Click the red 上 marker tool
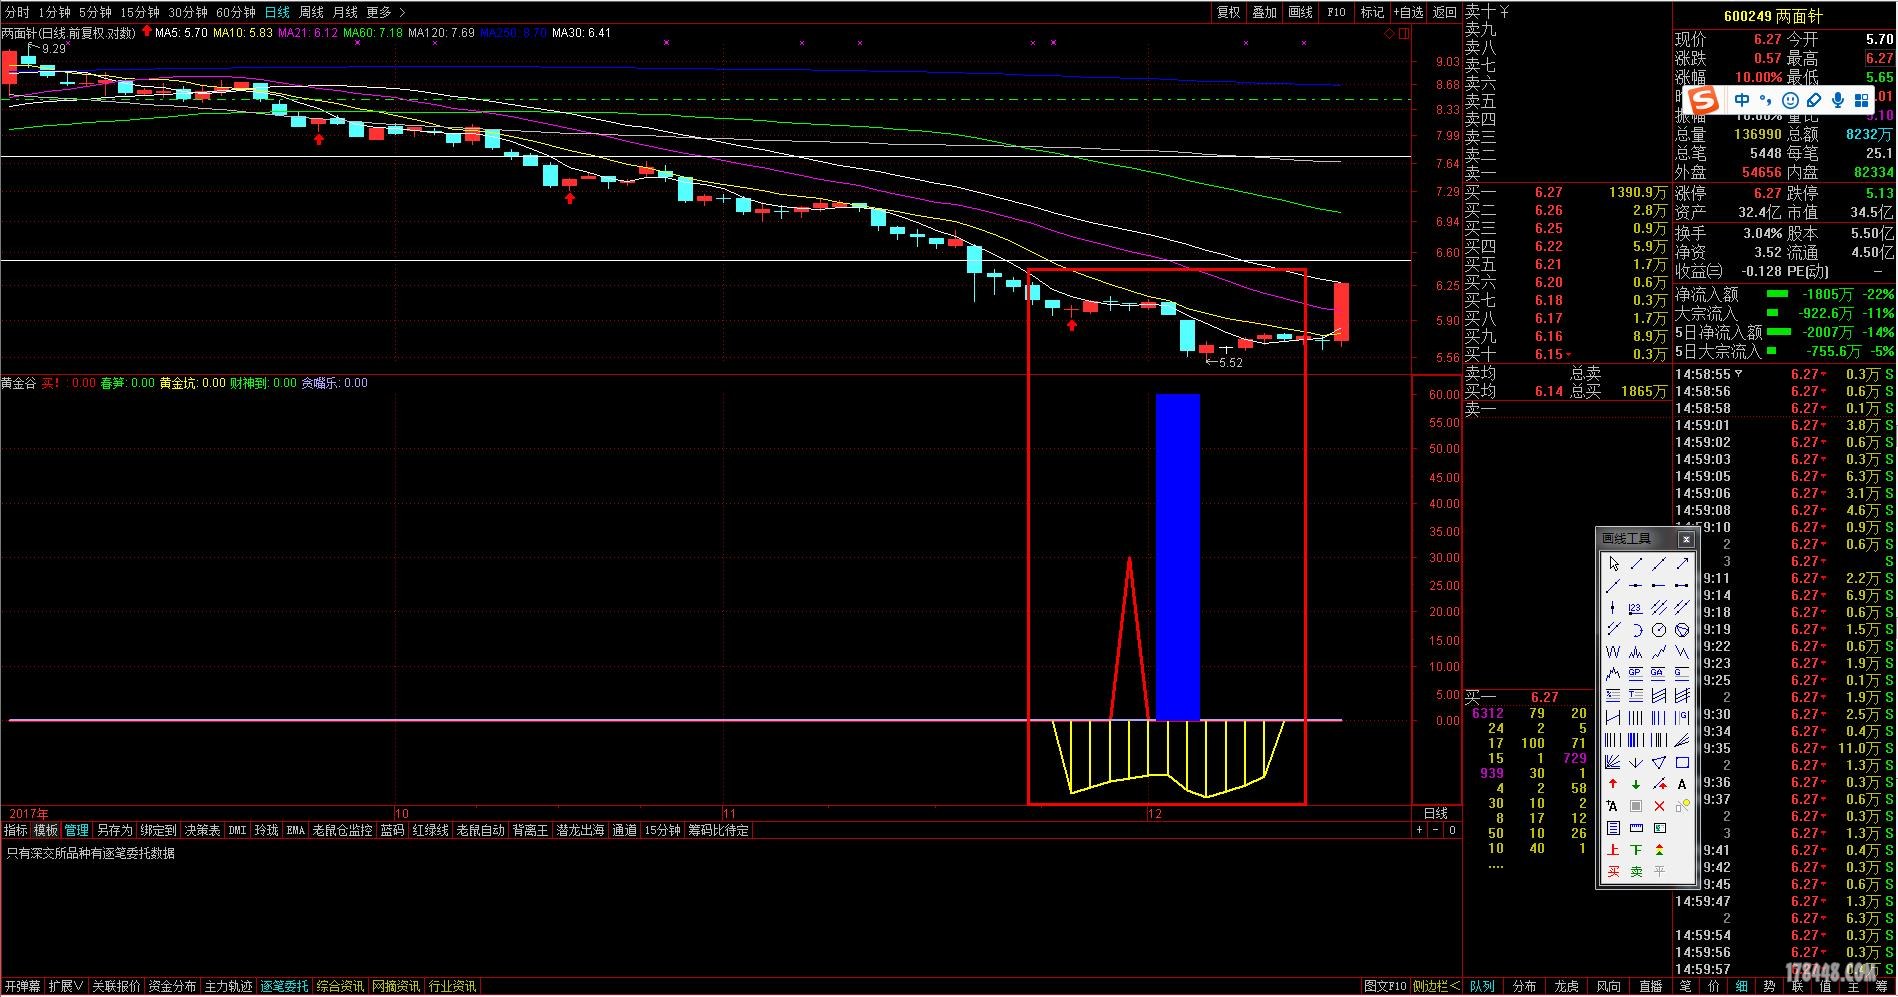The width and height of the screenshot is (1898, 997). pos(1613,849)
